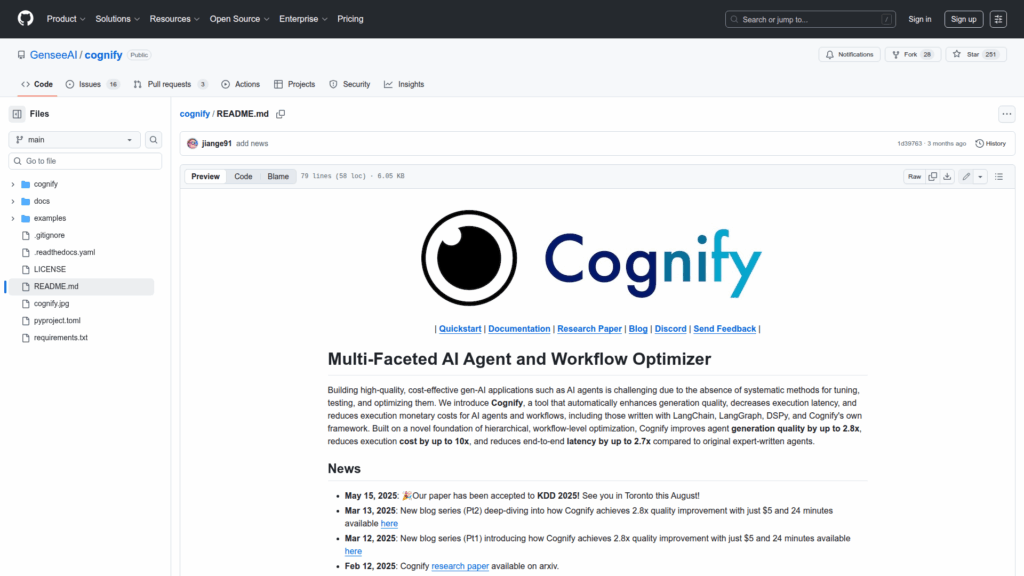This screenshot has height=576, width=1024.
Task: Go to the Pull requests tab
Action: 170,85
